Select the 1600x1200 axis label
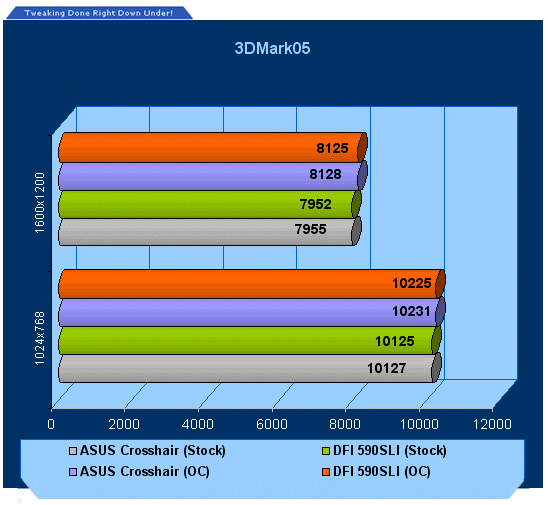Image resolution: width=548 pixels, height=505 pixels. tap(40, 203)
